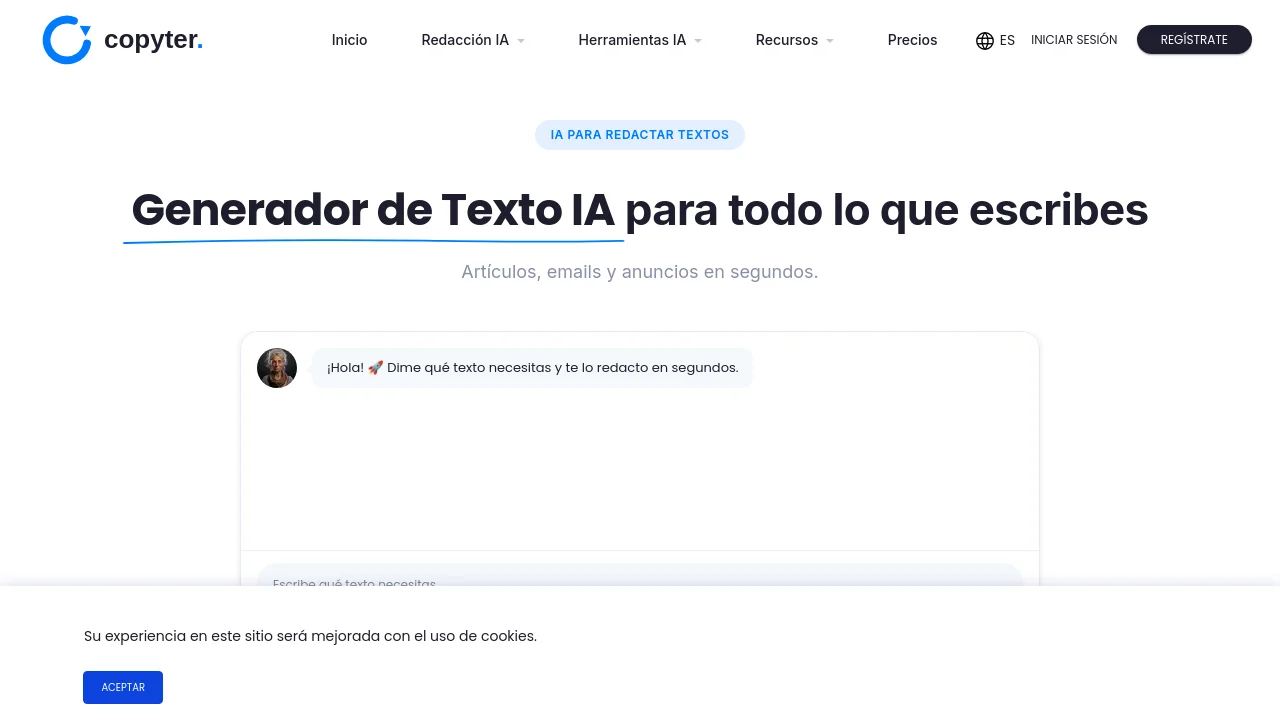This screenshot has width=1280, height=720.
Task: Expand the Redacción IA dropdown
Action: (x=473, y=40)
